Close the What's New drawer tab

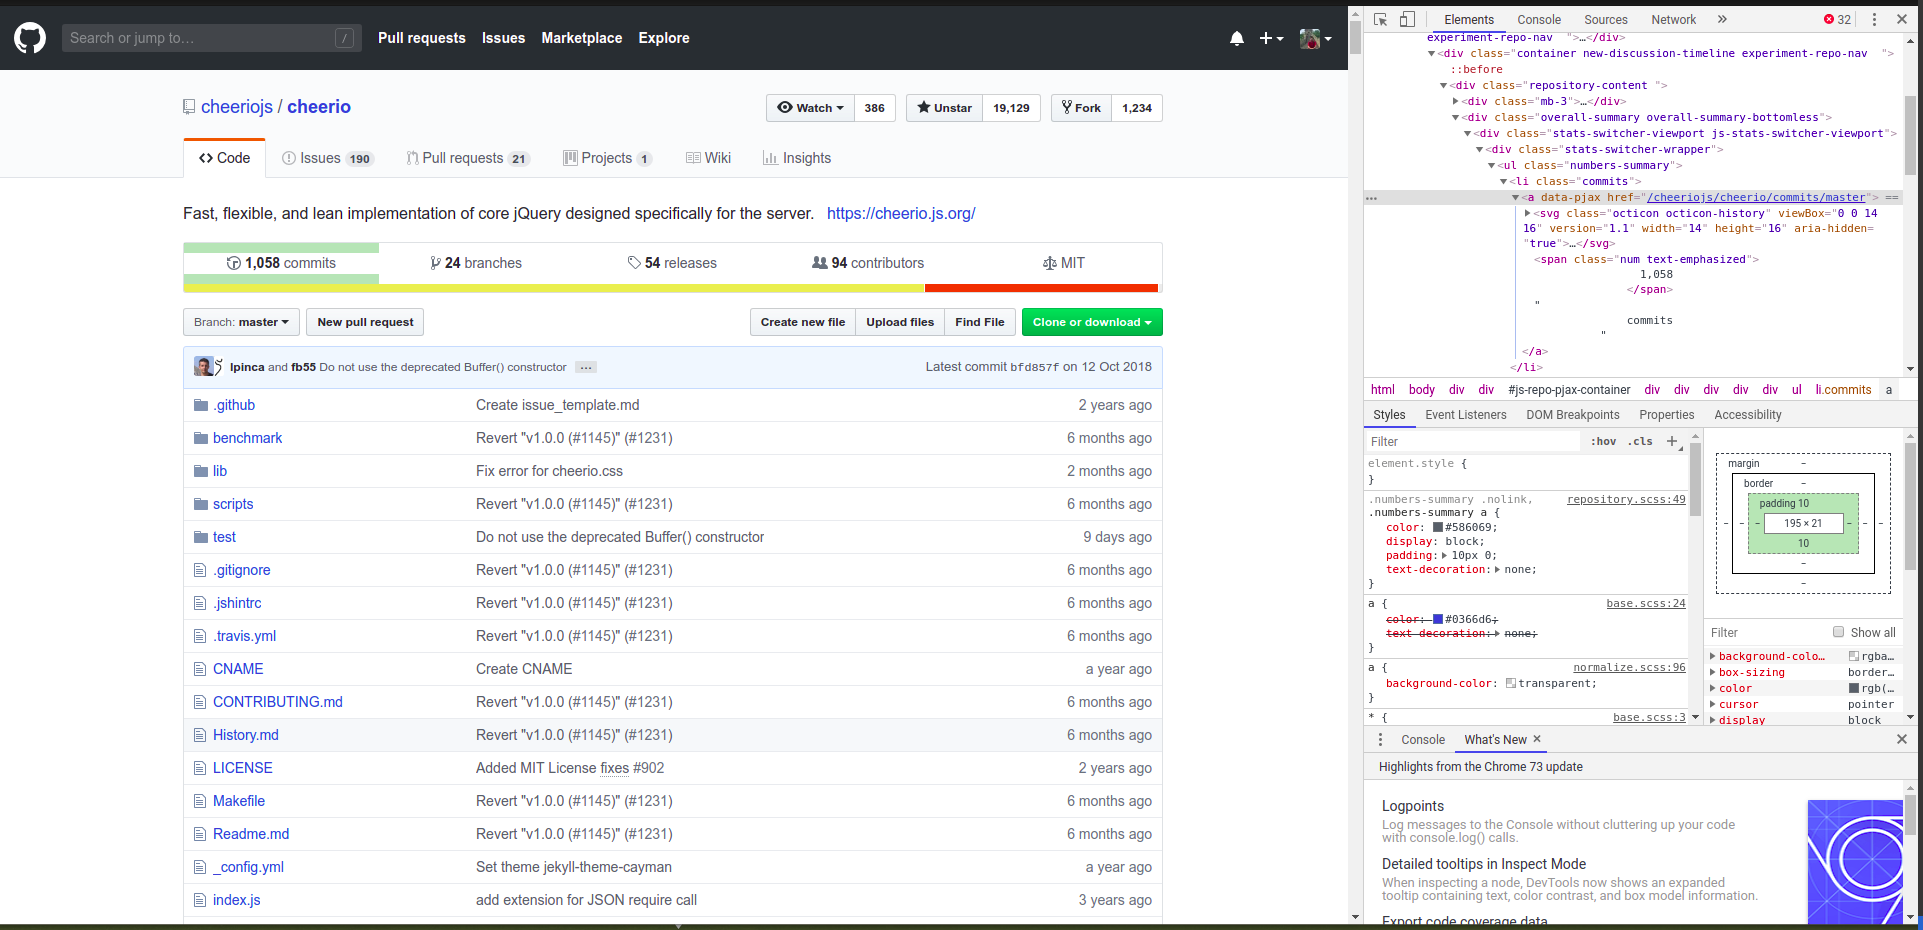click(1537, 739)
